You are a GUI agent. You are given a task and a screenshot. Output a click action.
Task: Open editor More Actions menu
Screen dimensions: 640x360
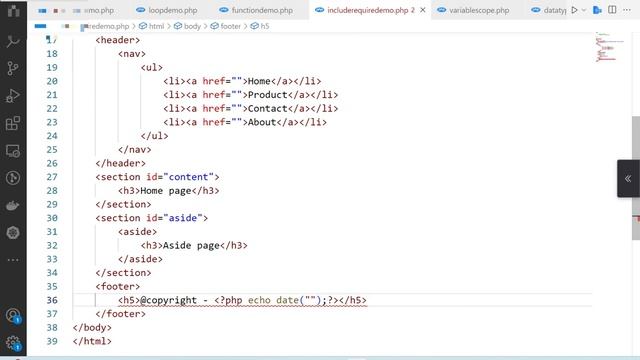tap(627, 10)
